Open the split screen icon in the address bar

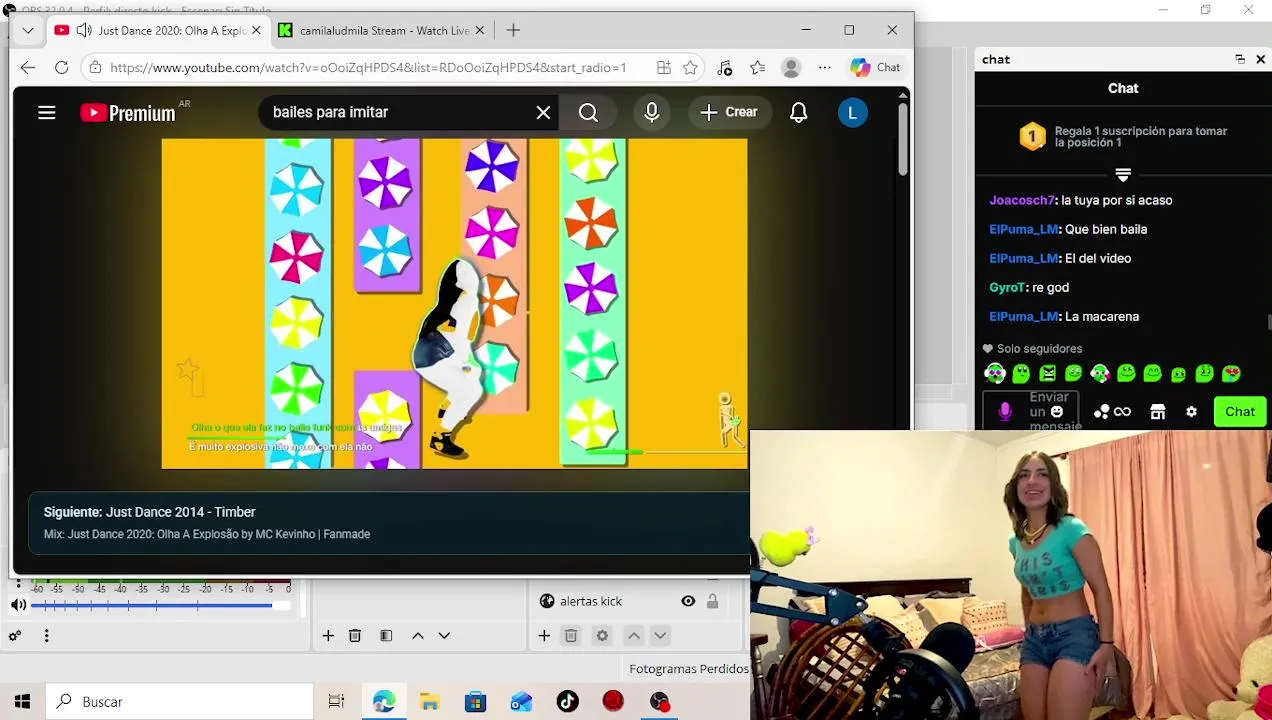(664, 67)
